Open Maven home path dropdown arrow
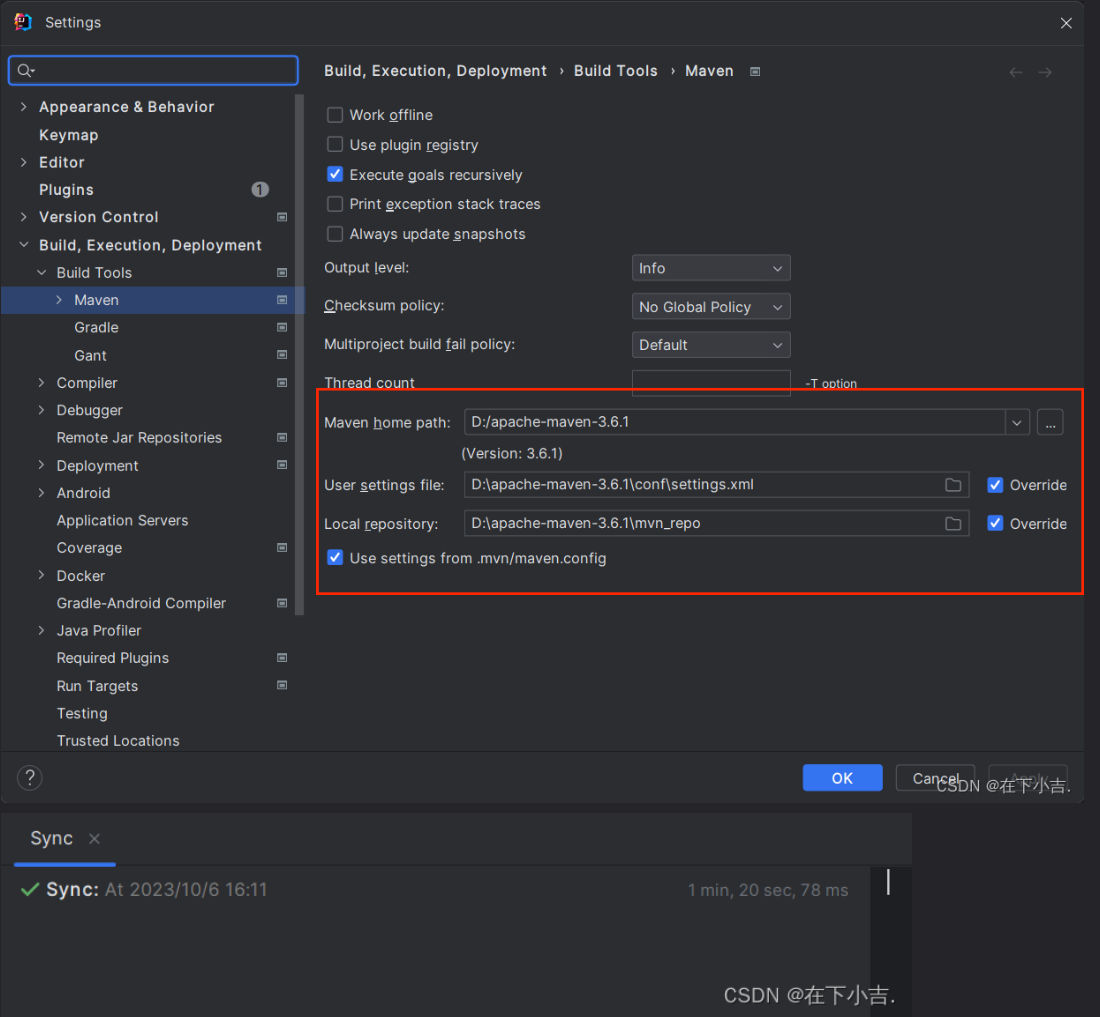 [1017, 423]
